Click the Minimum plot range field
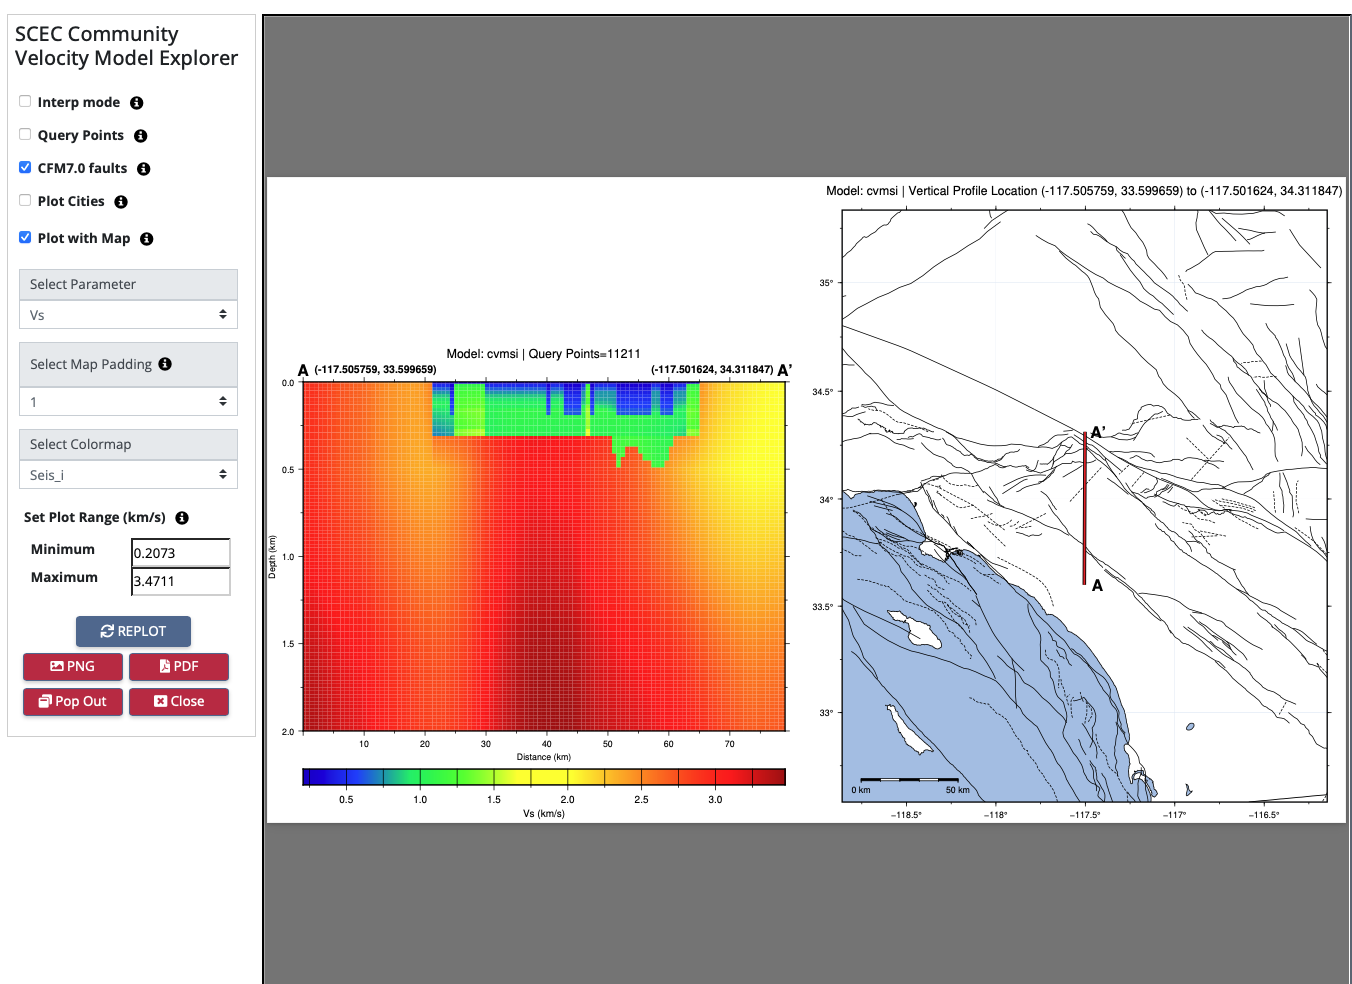The width and height of the screenshot is (1352, 984). click(181, 553)
